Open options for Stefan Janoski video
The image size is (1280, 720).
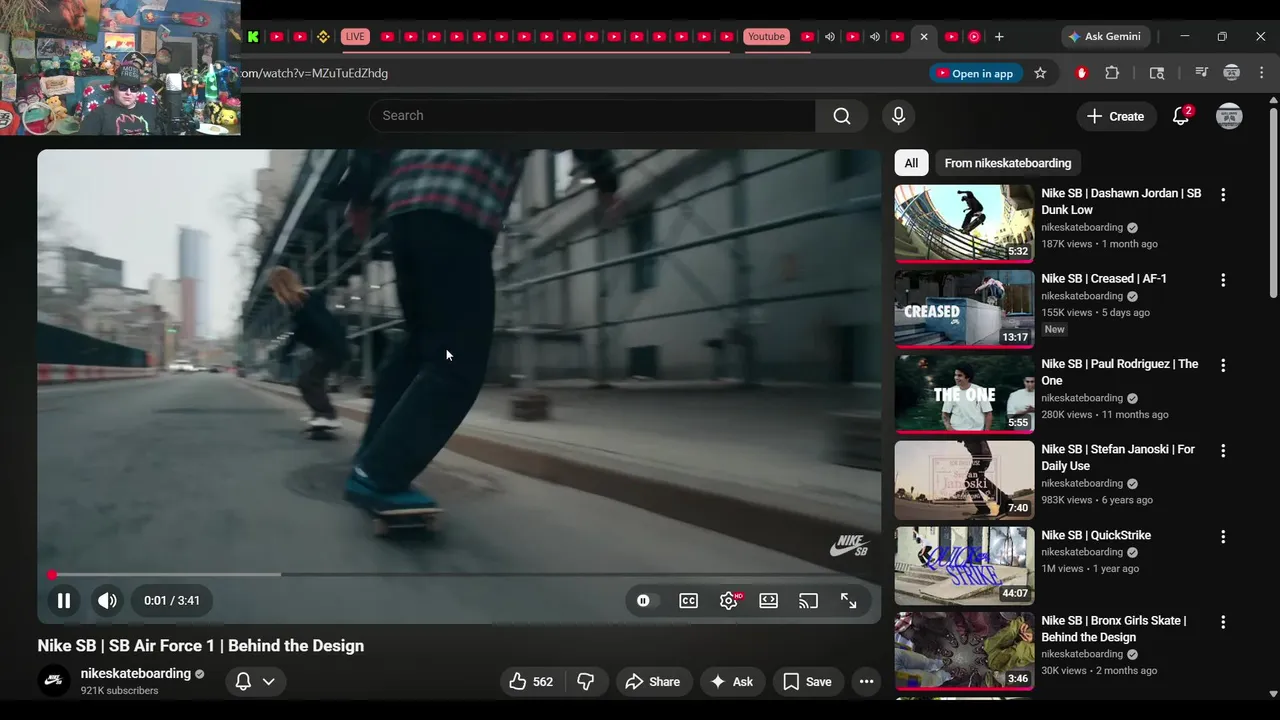point(1222,451)
